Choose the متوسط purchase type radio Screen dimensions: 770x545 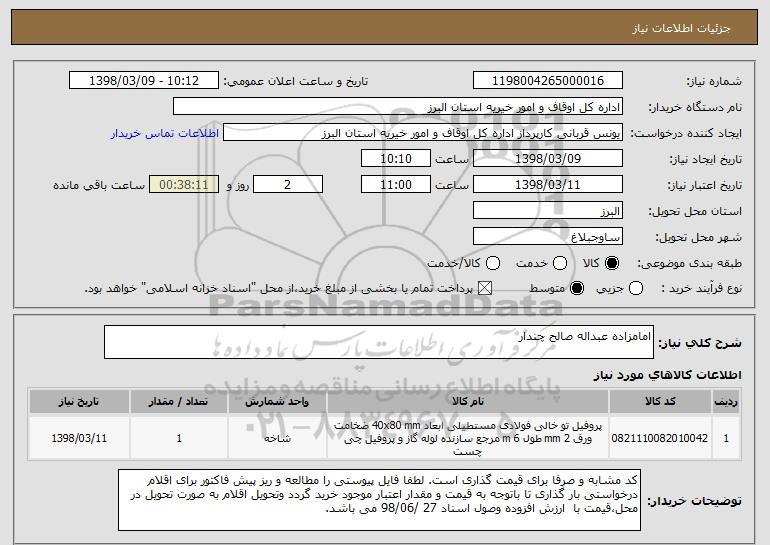(577, 288)
